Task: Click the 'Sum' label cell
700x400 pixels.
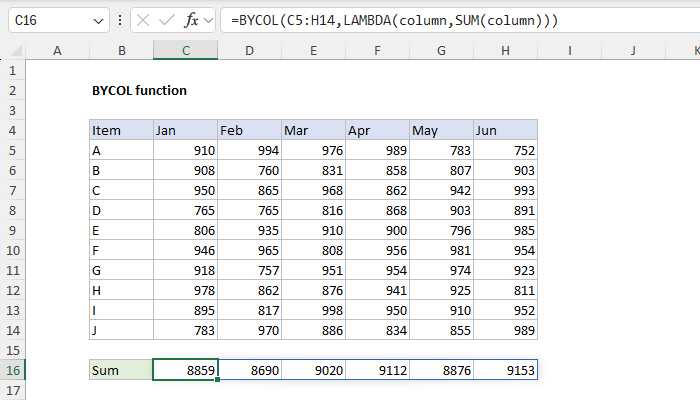Action: point(121,370)
